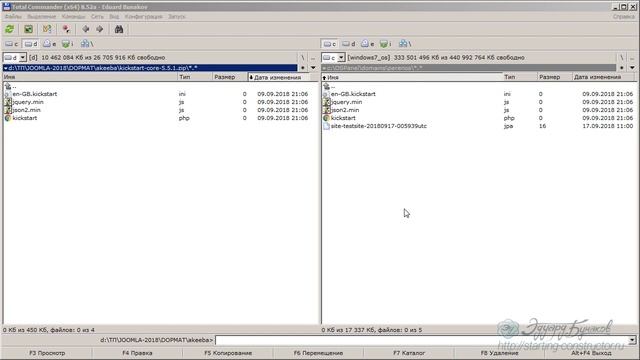Screen dimensions: 640x360
Task: Switch left panel to drive c
Action: coord(11,44)
